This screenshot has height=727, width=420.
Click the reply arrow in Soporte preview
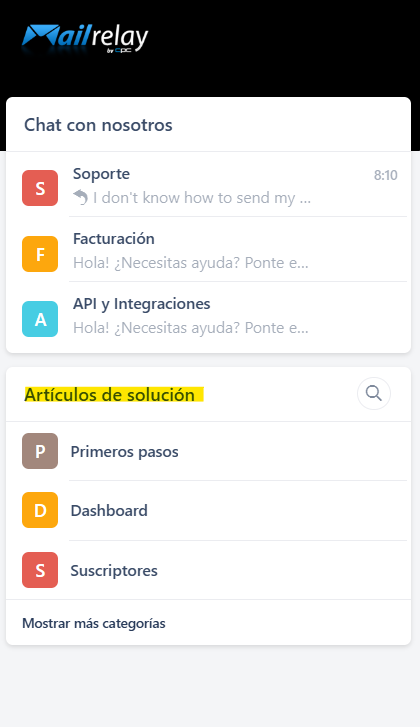[x=81, y=198]
